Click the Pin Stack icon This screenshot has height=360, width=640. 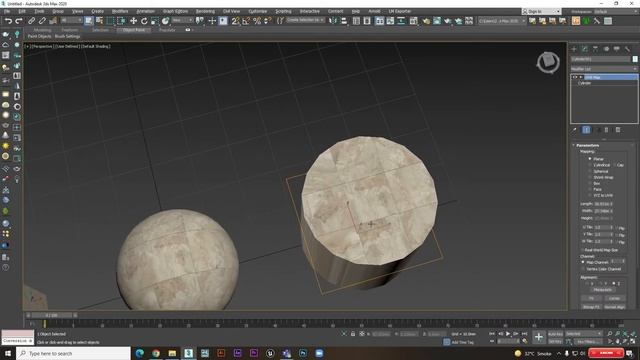[x=575, y=130]
